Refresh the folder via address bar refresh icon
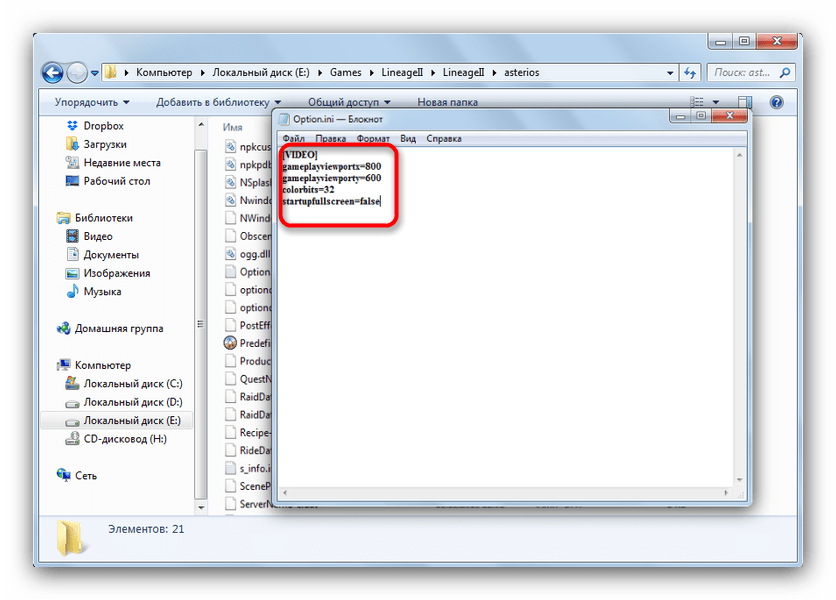Viewport: 836px width, 600px height. click(x=690, y=73)
